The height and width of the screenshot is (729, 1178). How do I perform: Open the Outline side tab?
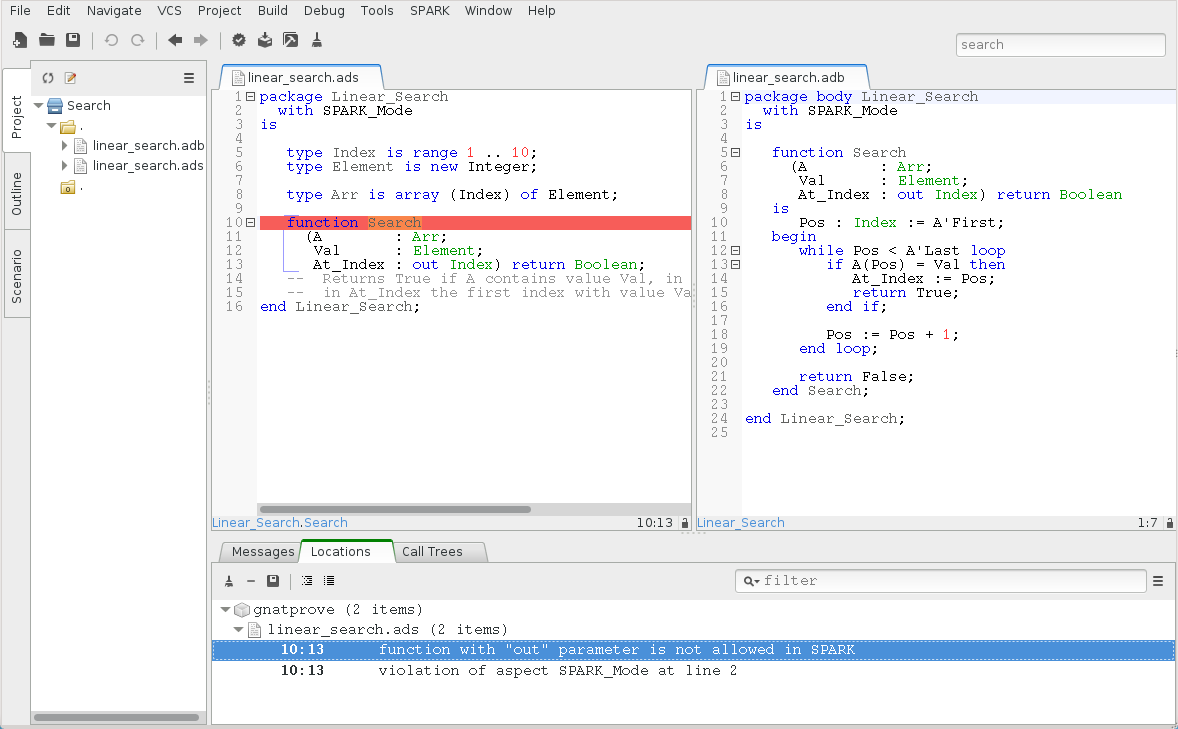pyautogui.click(x=17, y=194)
